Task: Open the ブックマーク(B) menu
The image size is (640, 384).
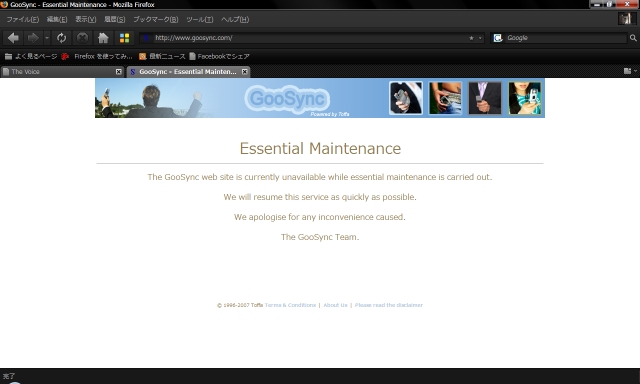Action: point(156,19)
